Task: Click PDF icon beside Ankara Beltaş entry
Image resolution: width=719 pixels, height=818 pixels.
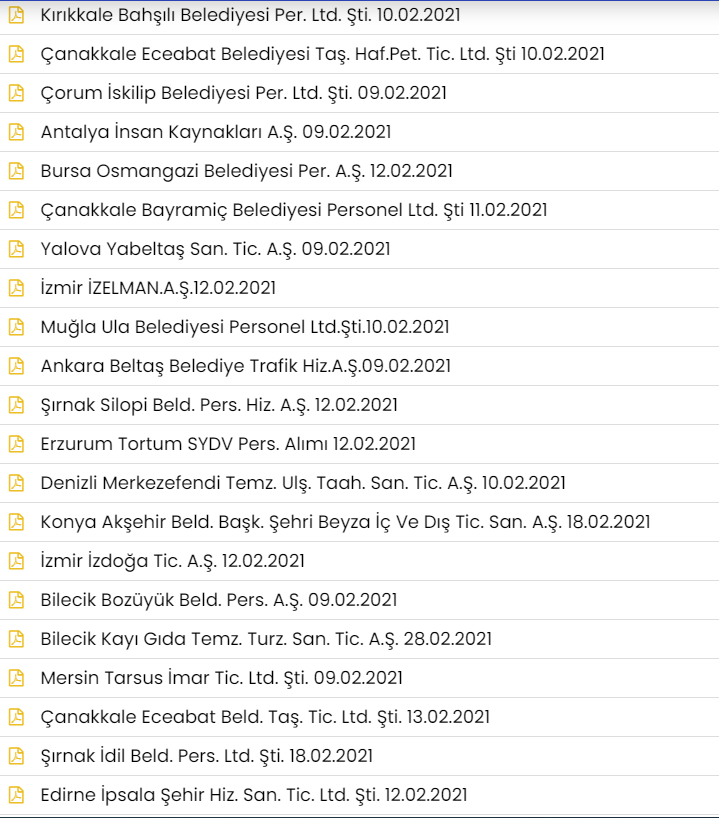Action: [x=16, y=366]
